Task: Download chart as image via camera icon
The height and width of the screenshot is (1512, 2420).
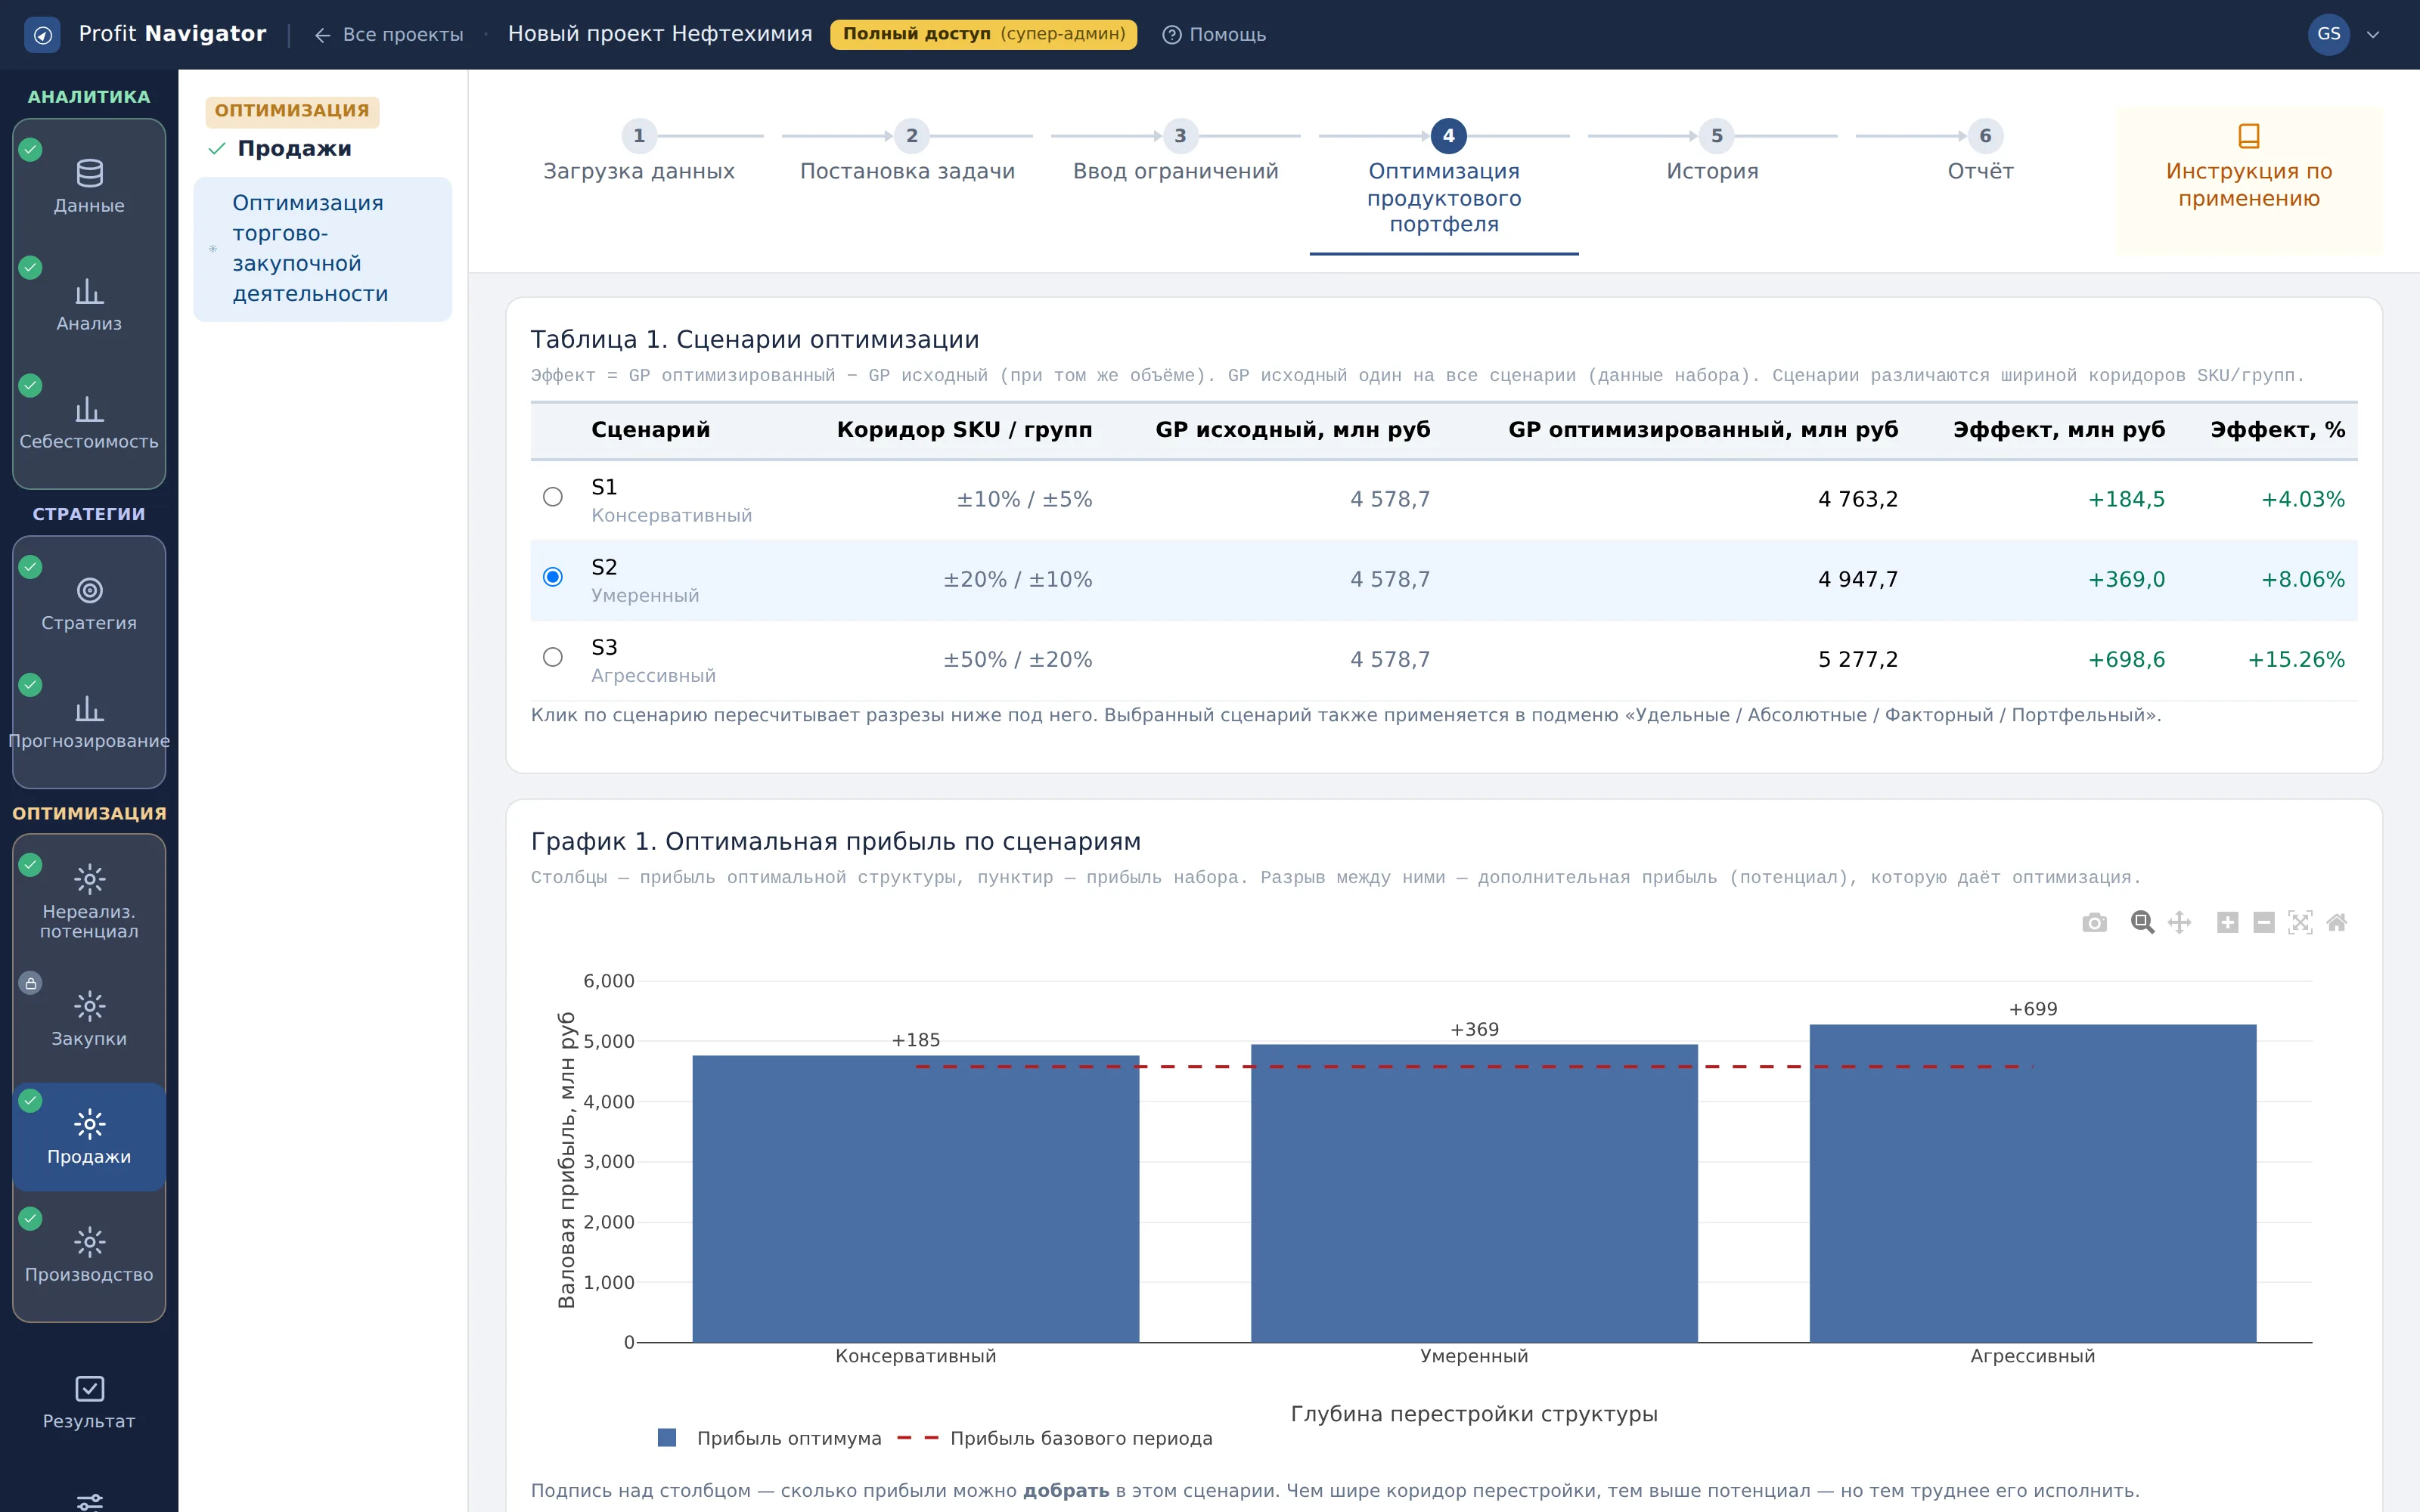Action: [2094, 922]
